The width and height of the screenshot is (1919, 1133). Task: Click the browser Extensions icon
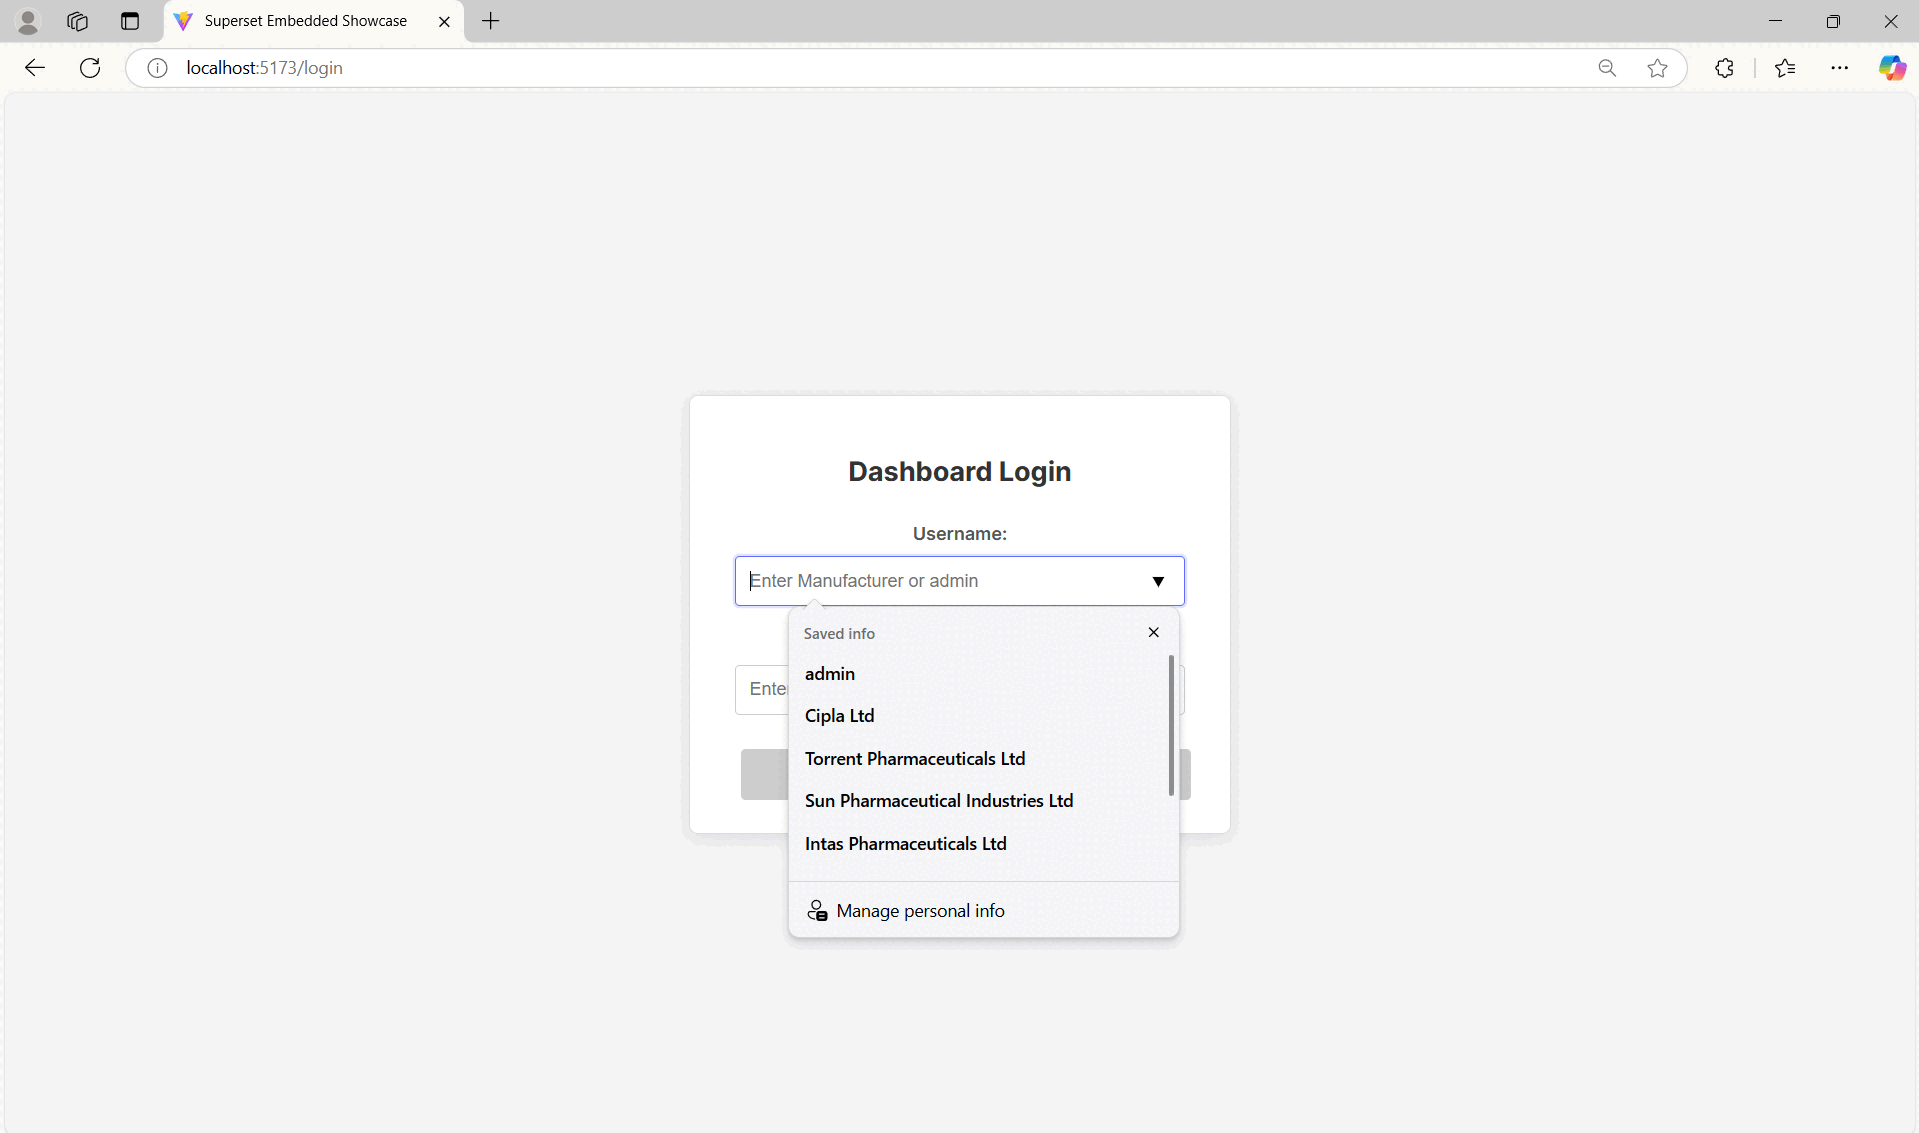click(1724, 67)
